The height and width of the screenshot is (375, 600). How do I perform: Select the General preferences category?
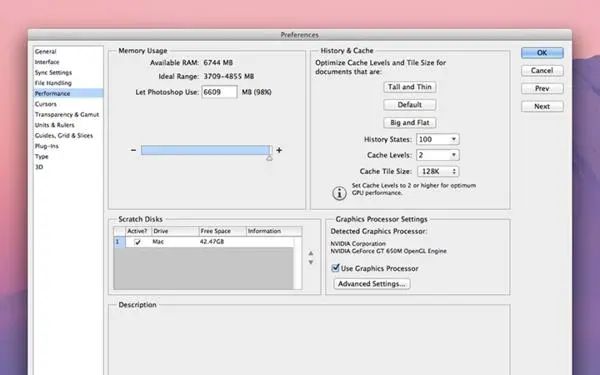point(46,51)
